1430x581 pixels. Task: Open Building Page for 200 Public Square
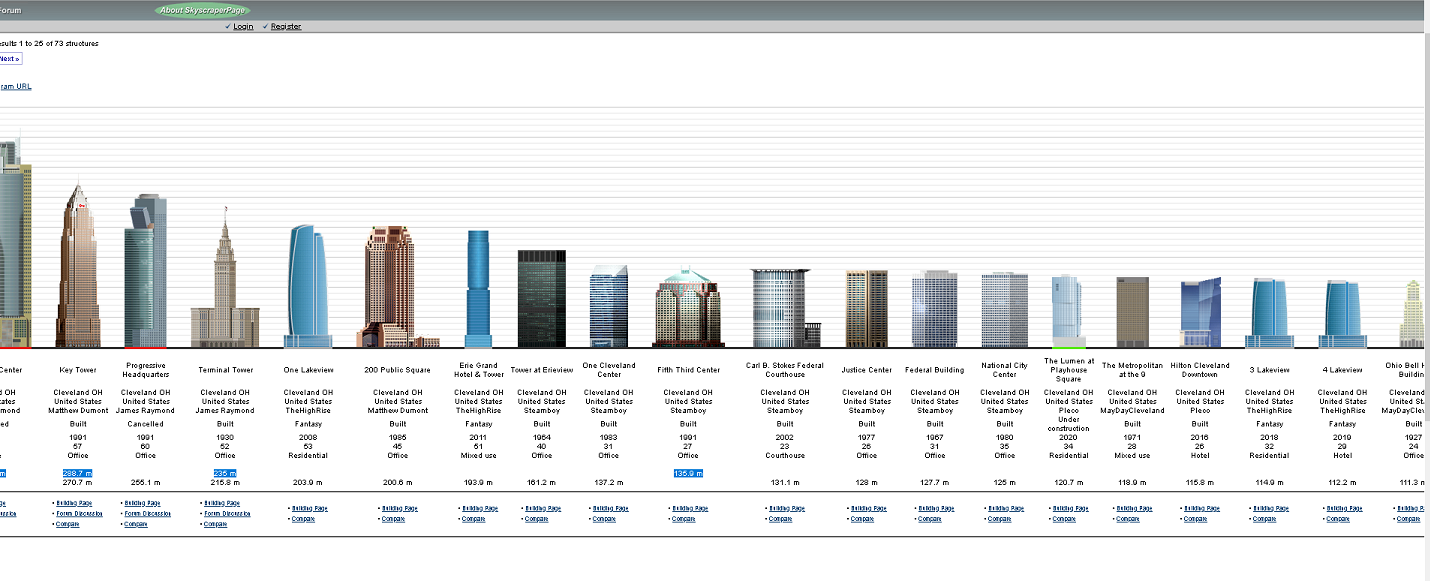[x=400, y=508]
